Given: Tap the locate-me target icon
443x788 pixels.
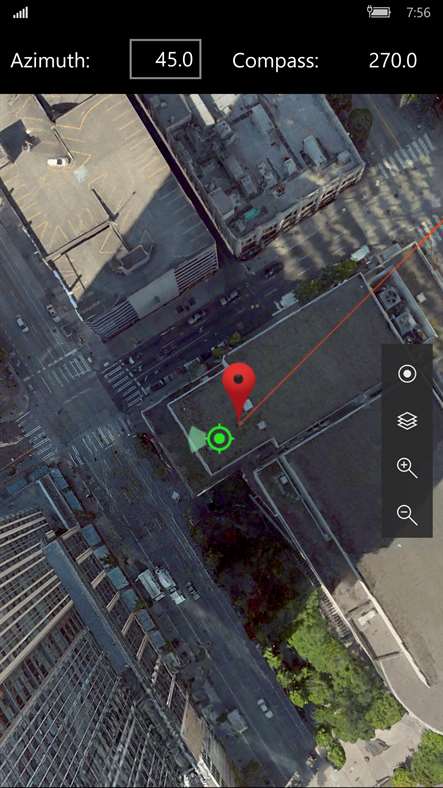Looking at the screenshot, I should click(407, 374).
